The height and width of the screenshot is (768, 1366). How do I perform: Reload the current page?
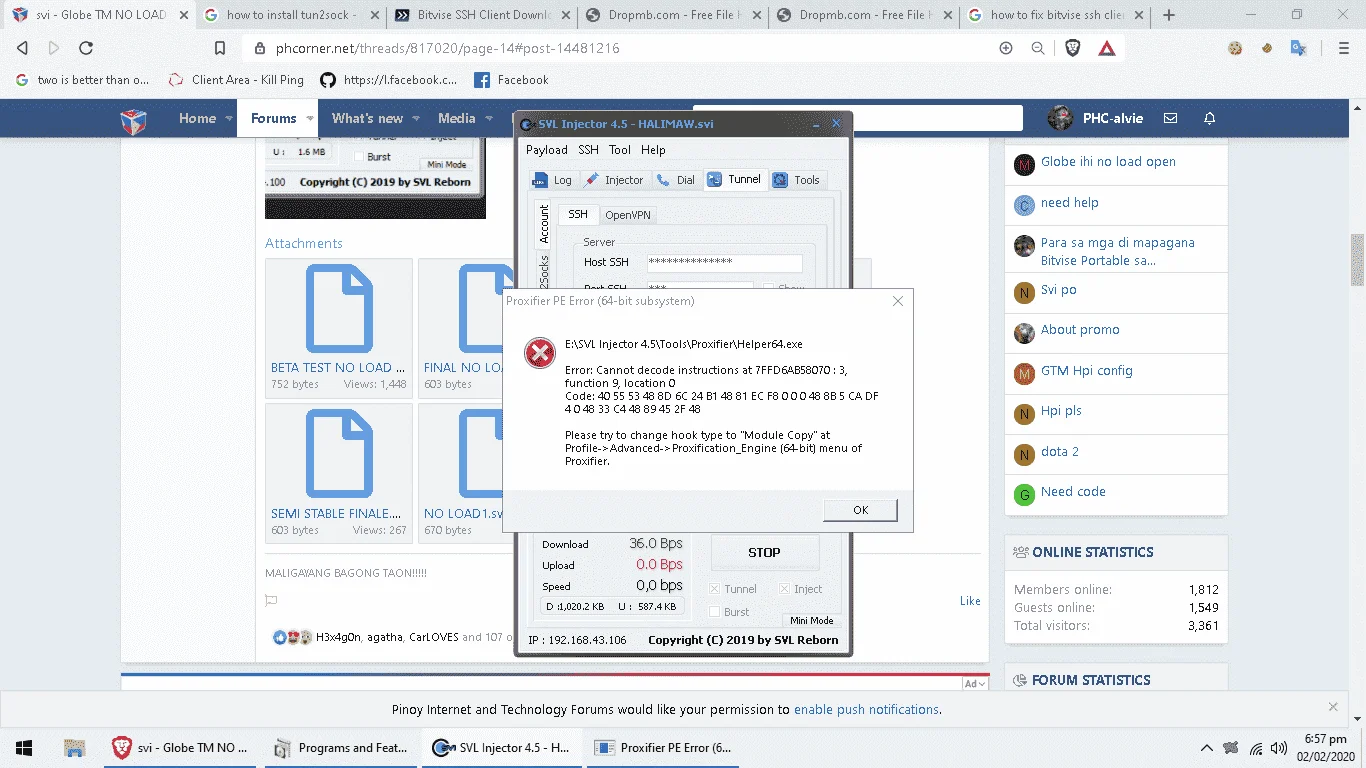click(x=86, y=48)
